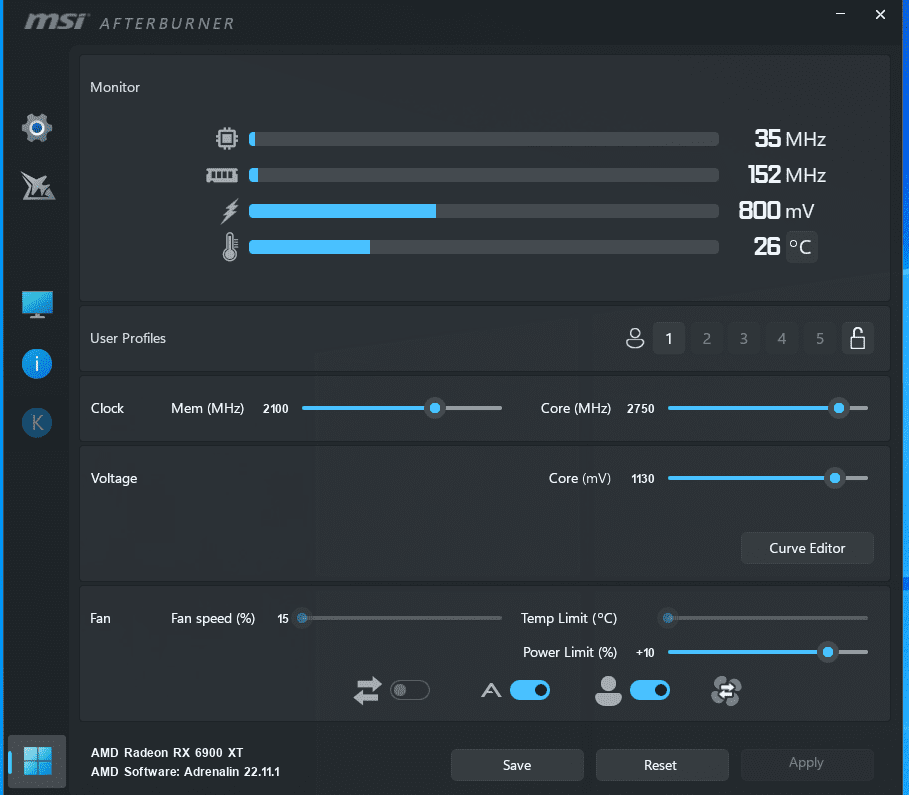The image size is (909, 795).
Task: Click the Windows logo startup icon
Action: coord(38,761)
